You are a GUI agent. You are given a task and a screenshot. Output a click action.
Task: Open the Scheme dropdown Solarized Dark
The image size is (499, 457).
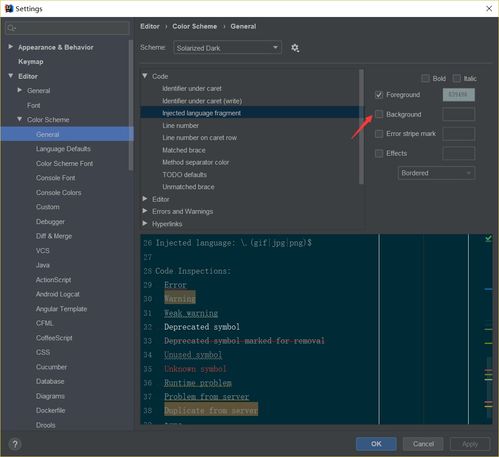tap(227, 48)
